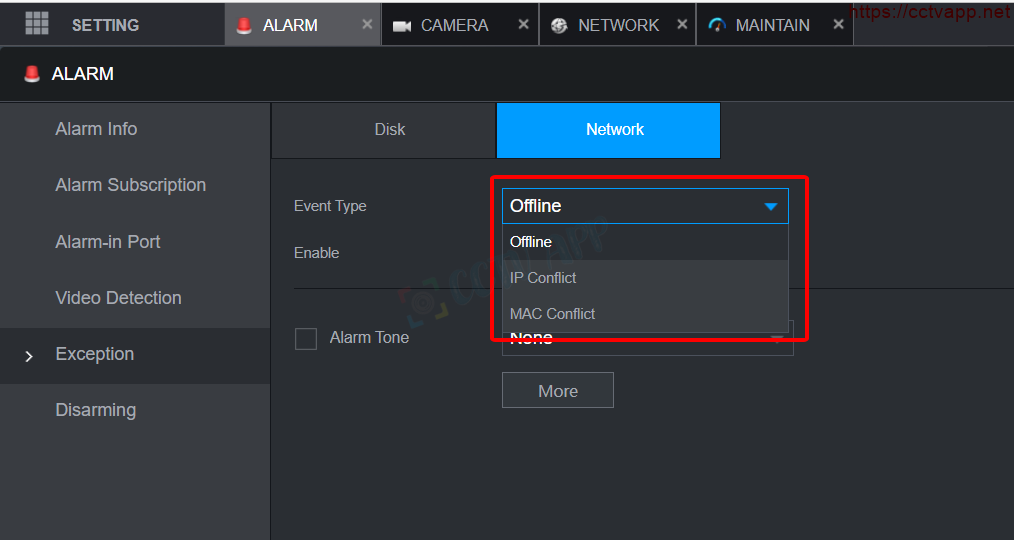Switch to the Disk tab

click(389, 130)
